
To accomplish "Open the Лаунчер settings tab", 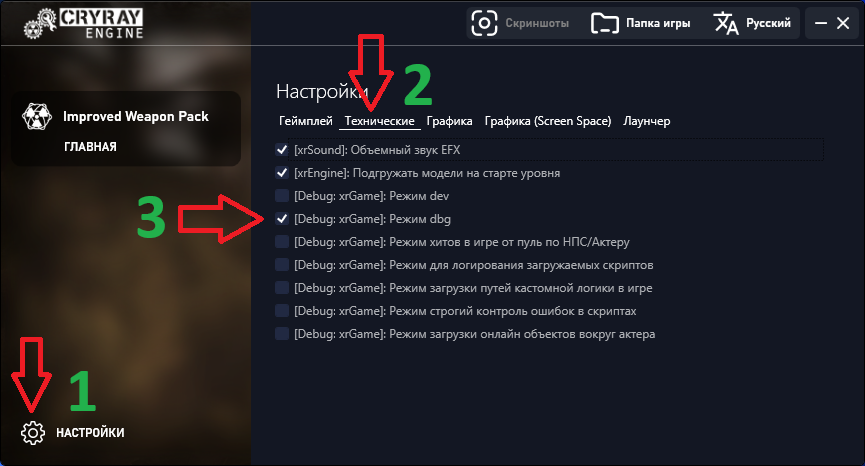I will point(647,121).
